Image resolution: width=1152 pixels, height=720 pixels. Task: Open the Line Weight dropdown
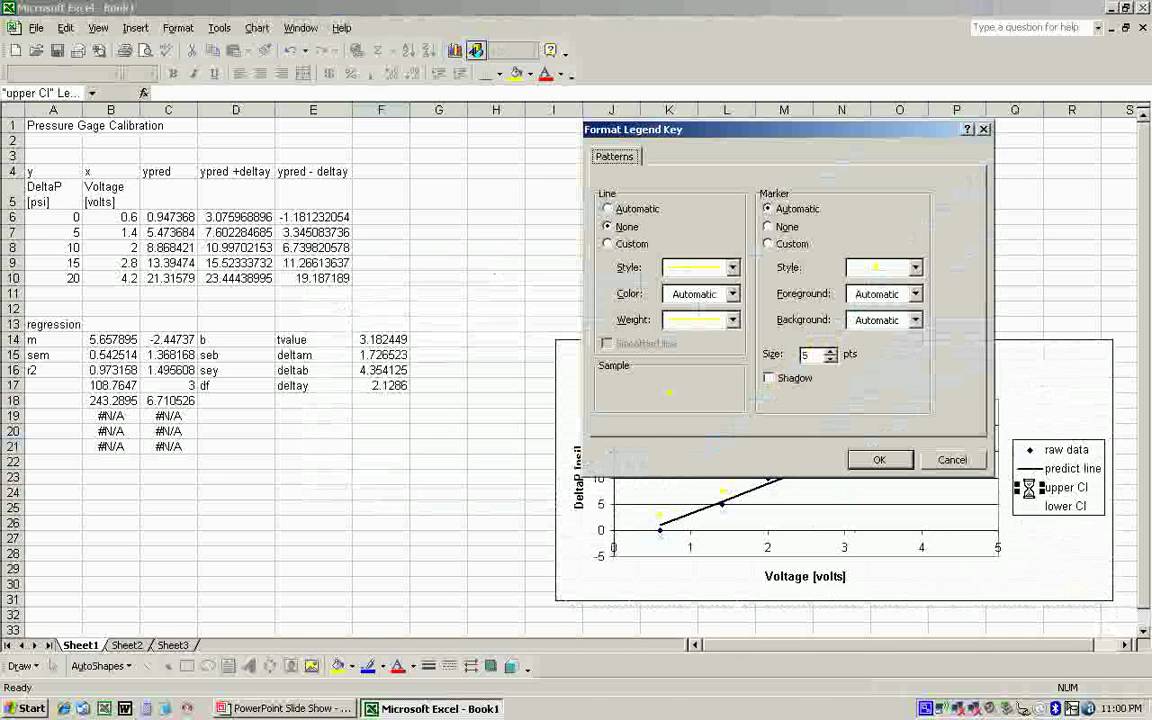732,320
